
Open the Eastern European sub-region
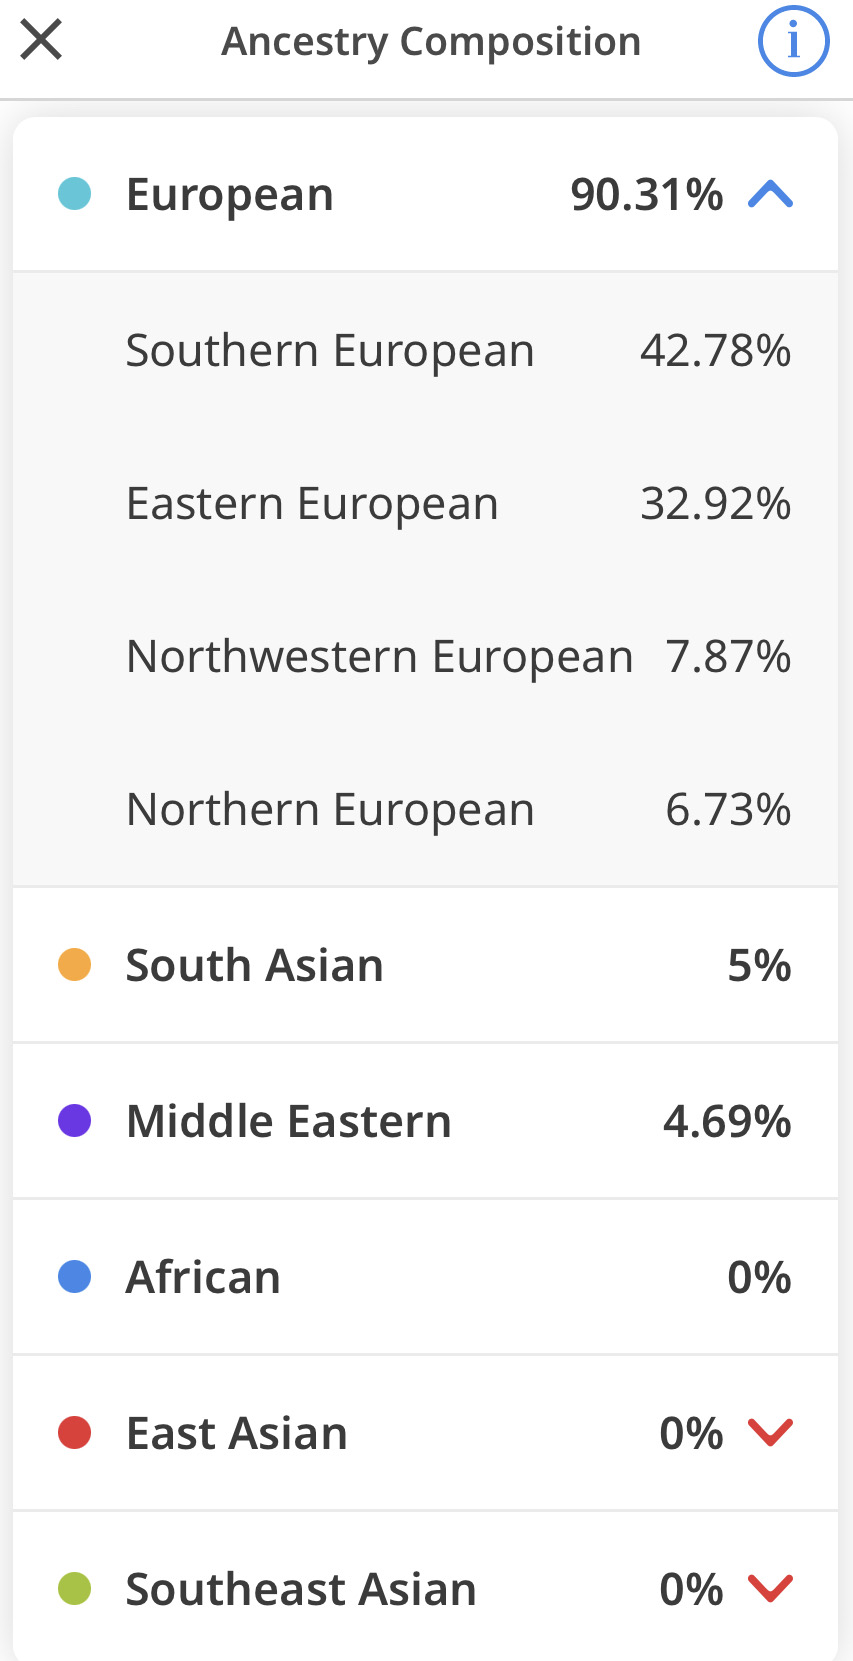click(x=425, y=504)
